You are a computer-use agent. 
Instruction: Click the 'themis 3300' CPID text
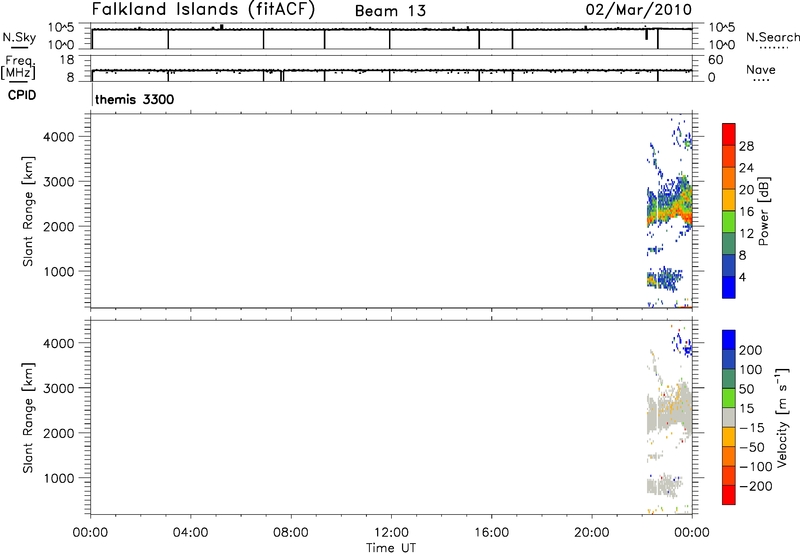coord(135,99)
